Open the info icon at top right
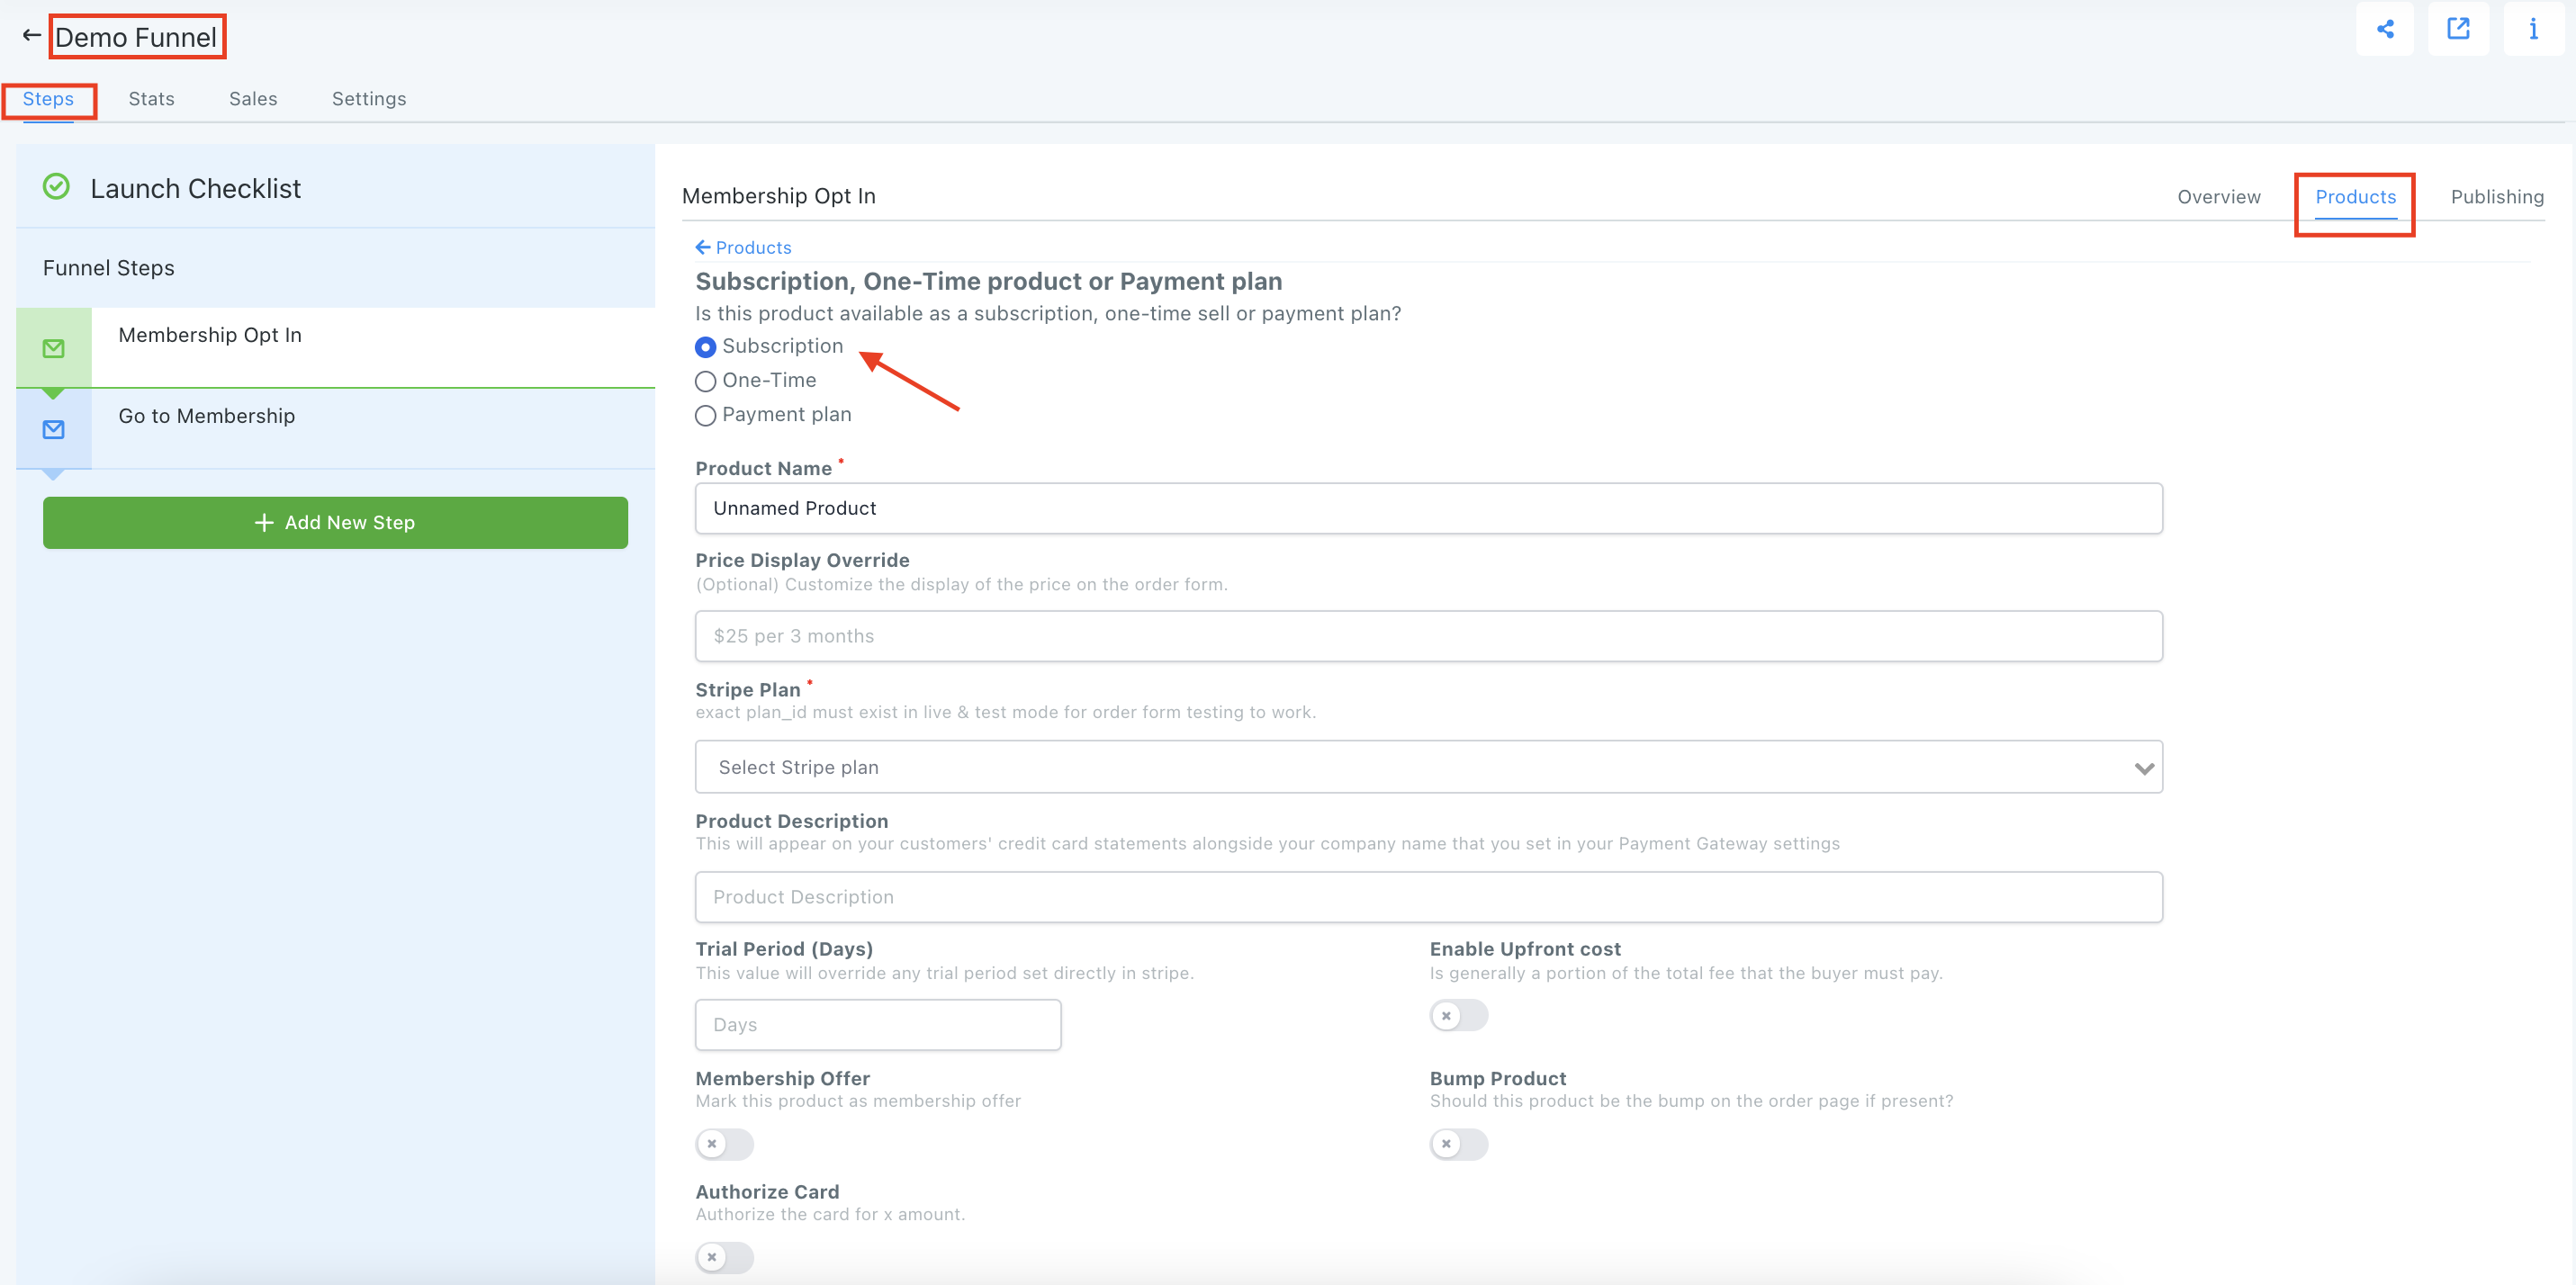This screenshot has width=2576, height=1285. click(x=2532, y=29)
